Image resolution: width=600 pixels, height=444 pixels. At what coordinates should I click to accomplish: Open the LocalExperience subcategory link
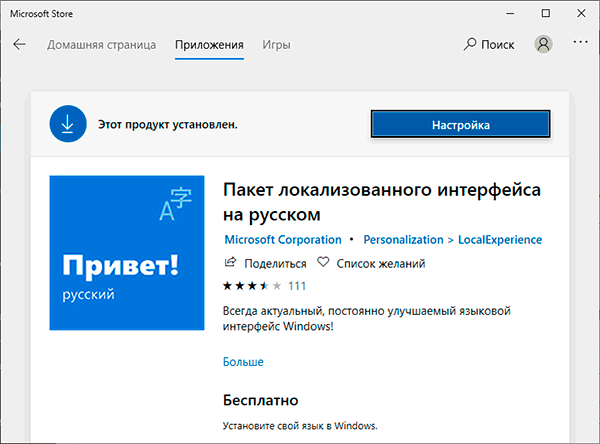tap(500, 240)
